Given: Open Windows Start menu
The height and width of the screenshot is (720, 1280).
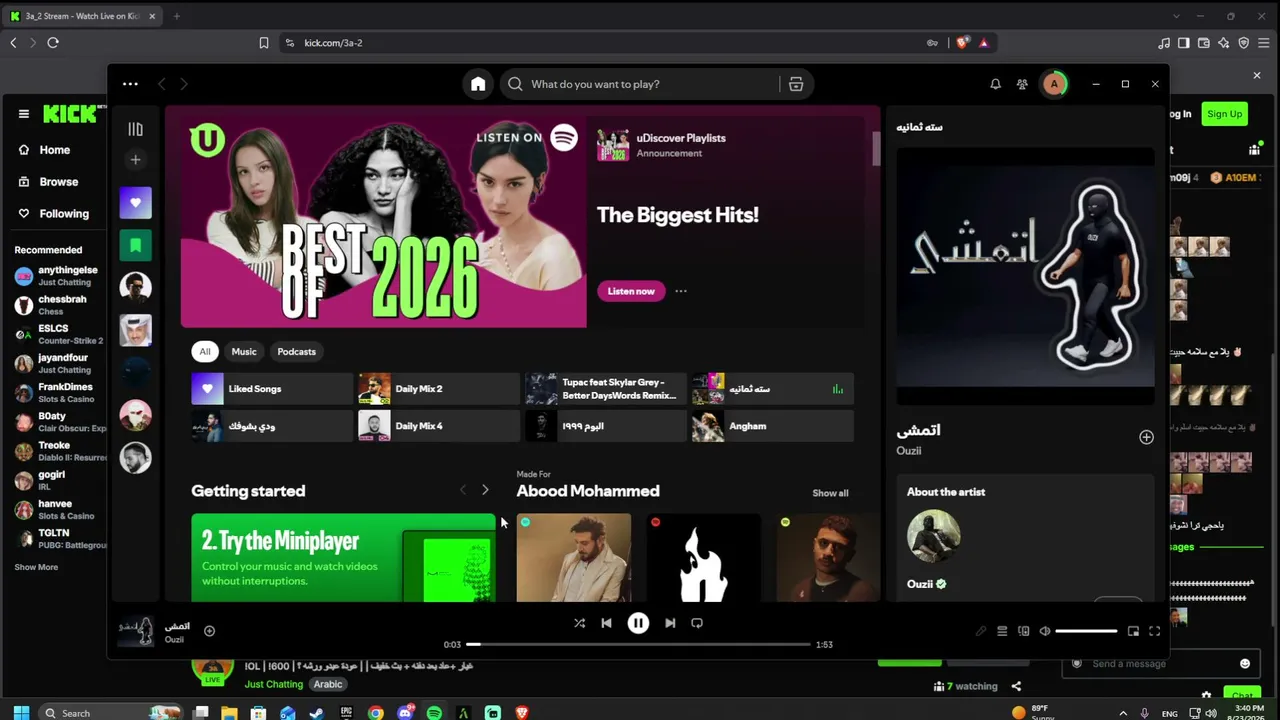Looking at the screenshot, I should click(21, 713).
